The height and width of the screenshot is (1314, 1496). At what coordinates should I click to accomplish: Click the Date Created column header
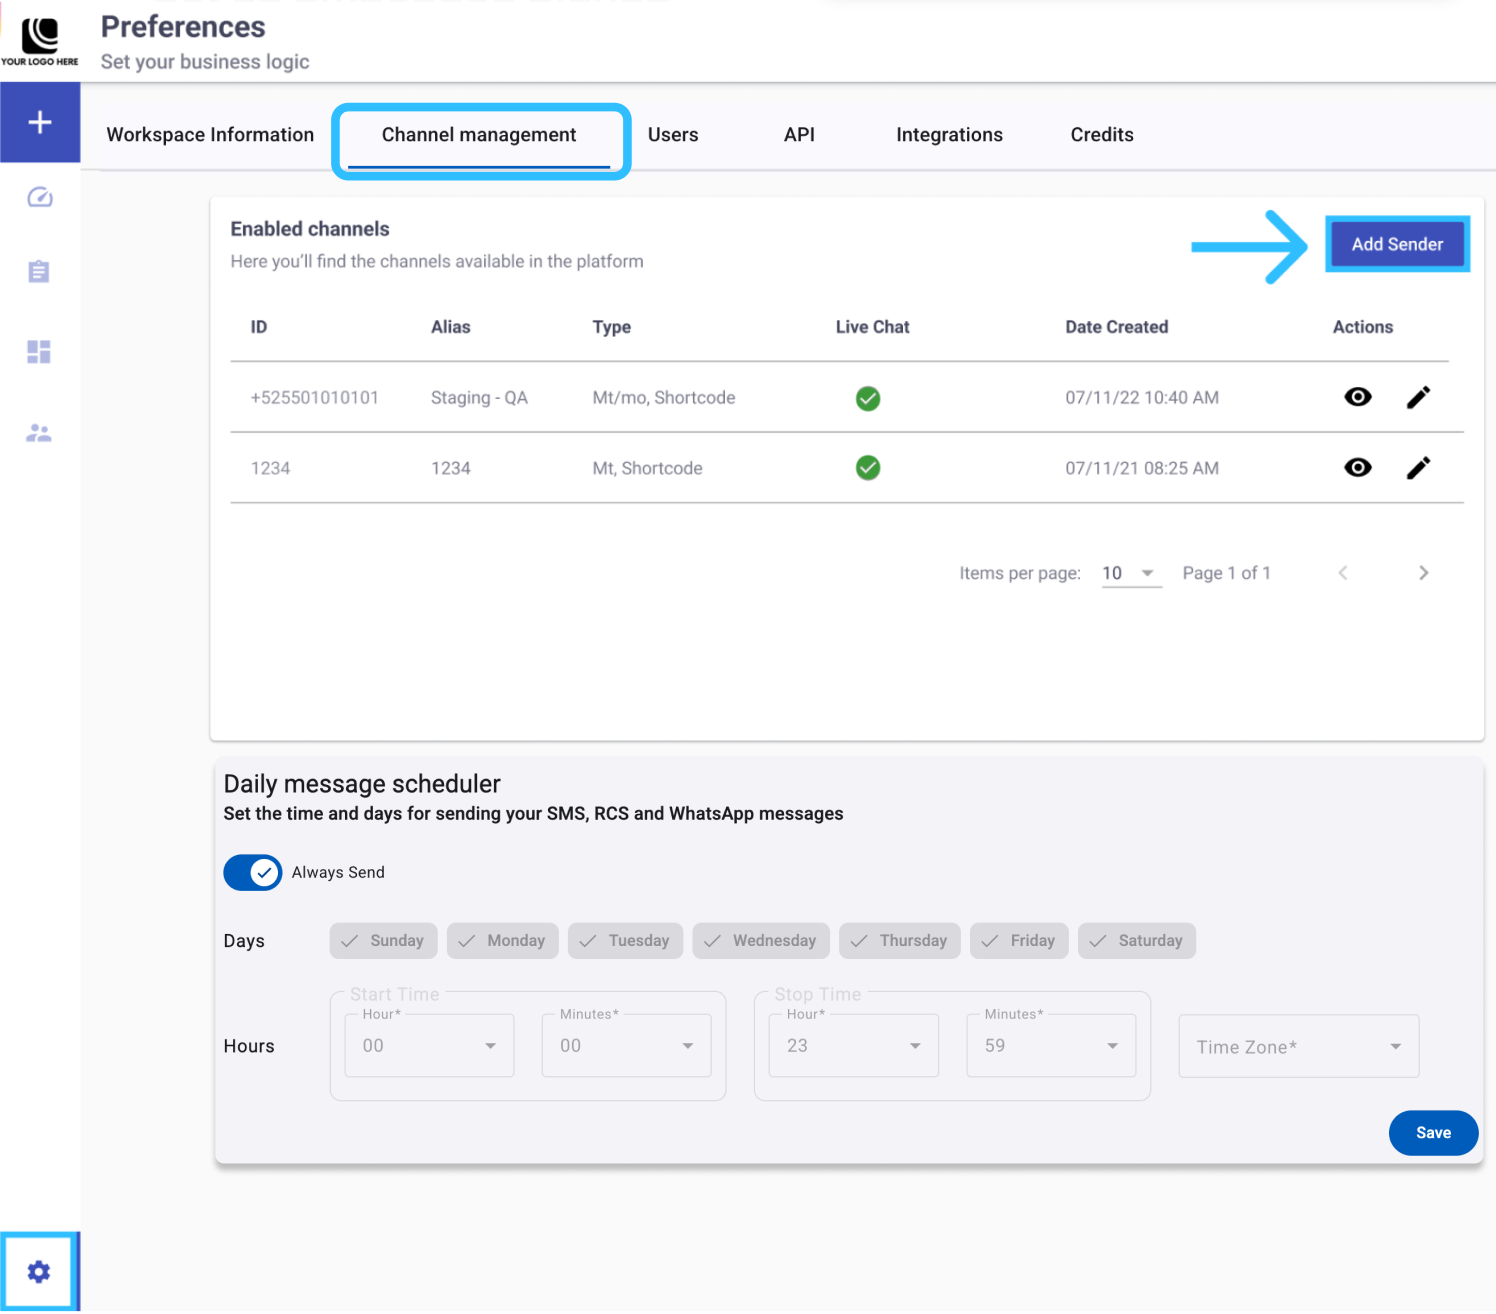click(1117, 327)
